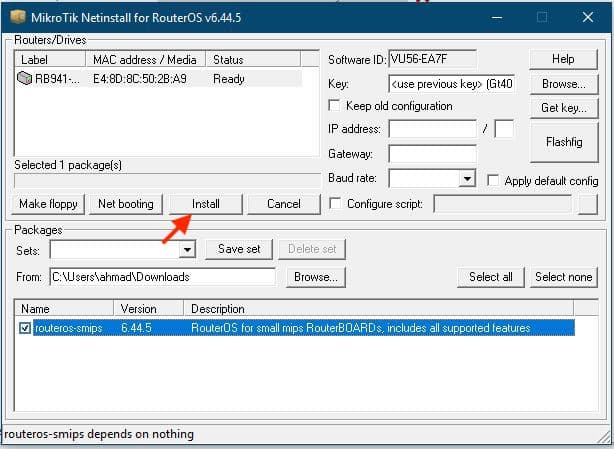Enable the Configure script checkbox

click(x=335, y=204)
